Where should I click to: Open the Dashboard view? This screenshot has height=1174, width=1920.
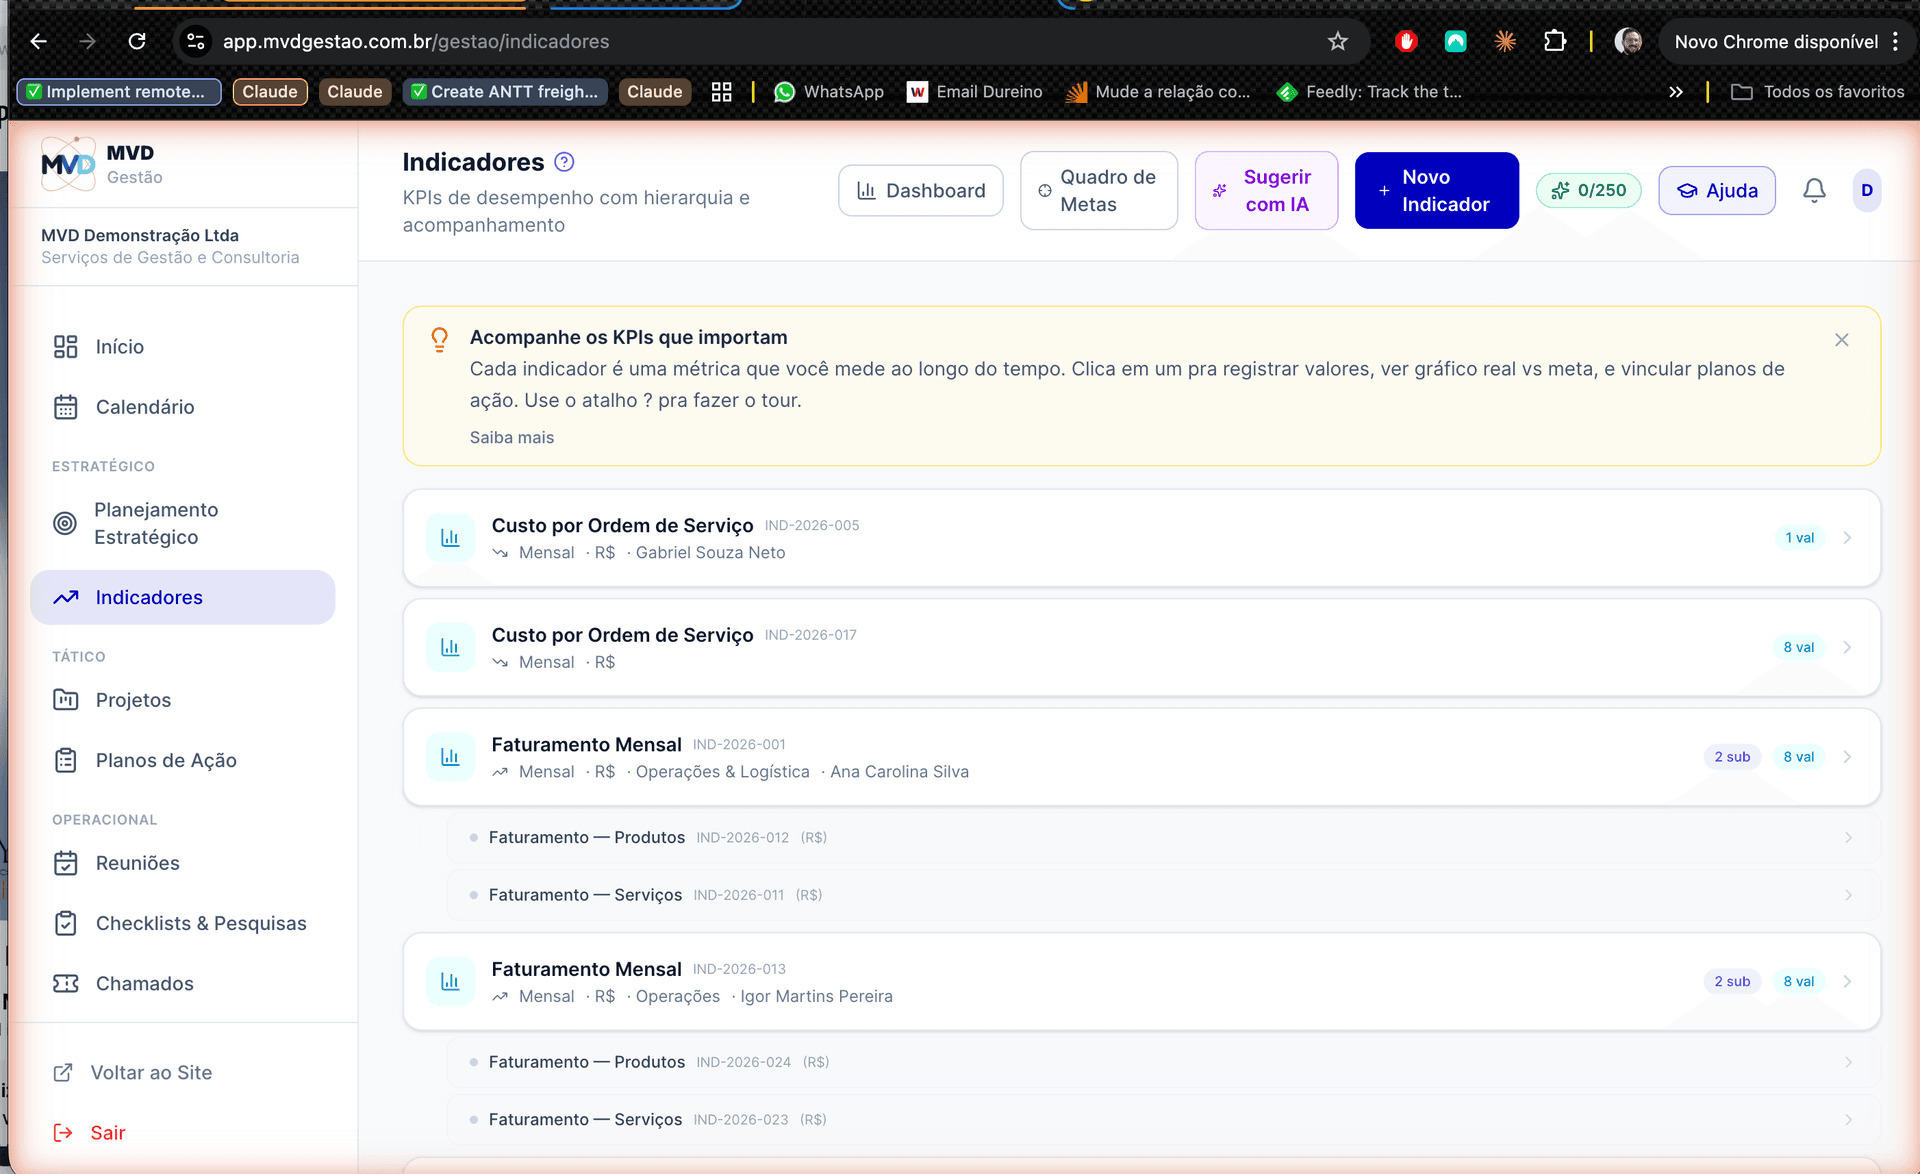click(x=921, y=190)
